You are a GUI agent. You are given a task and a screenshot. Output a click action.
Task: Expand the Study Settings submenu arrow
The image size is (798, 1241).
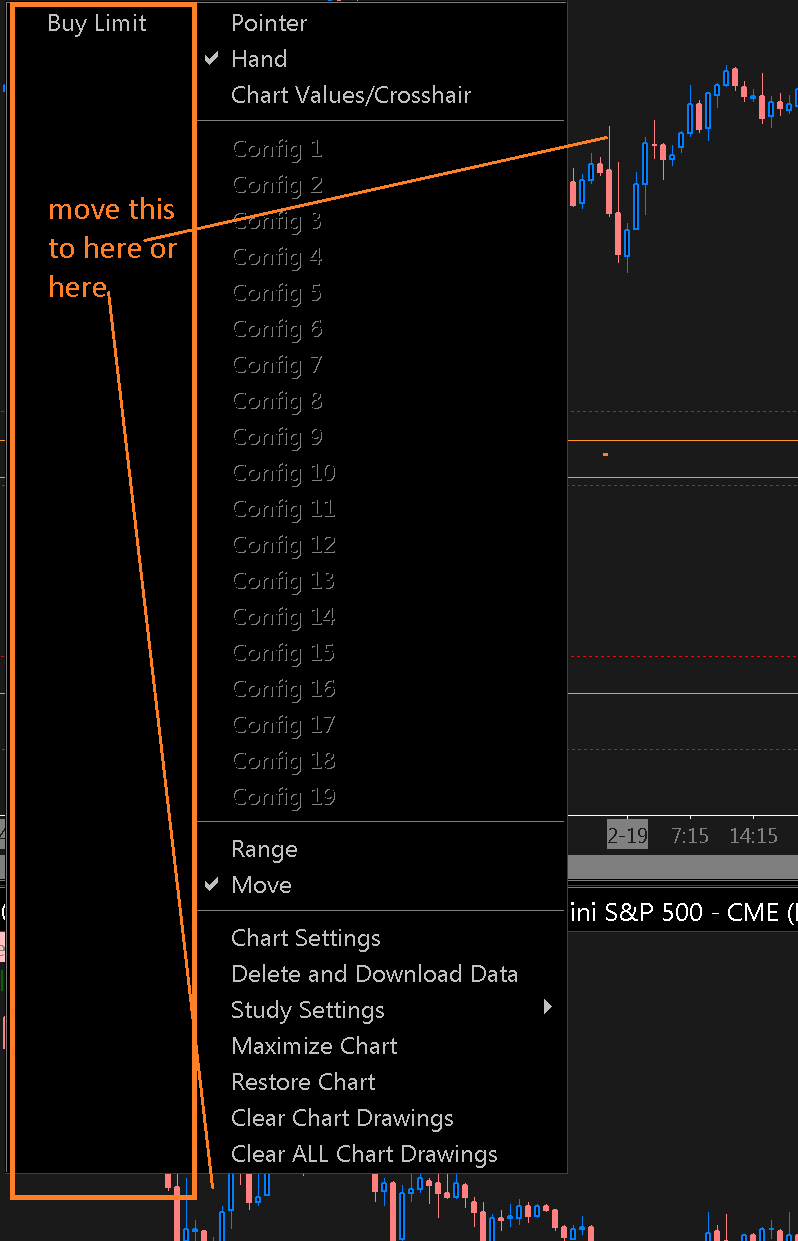point(547,1007)
